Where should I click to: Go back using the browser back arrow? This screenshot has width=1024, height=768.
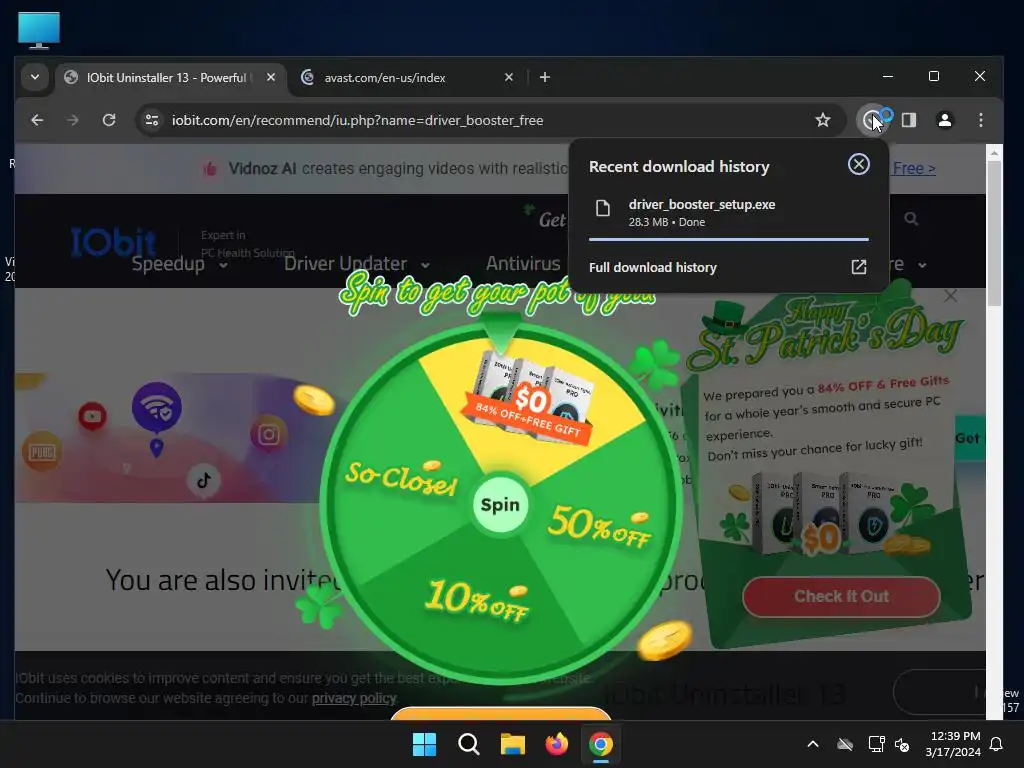[x=37, y=120]
